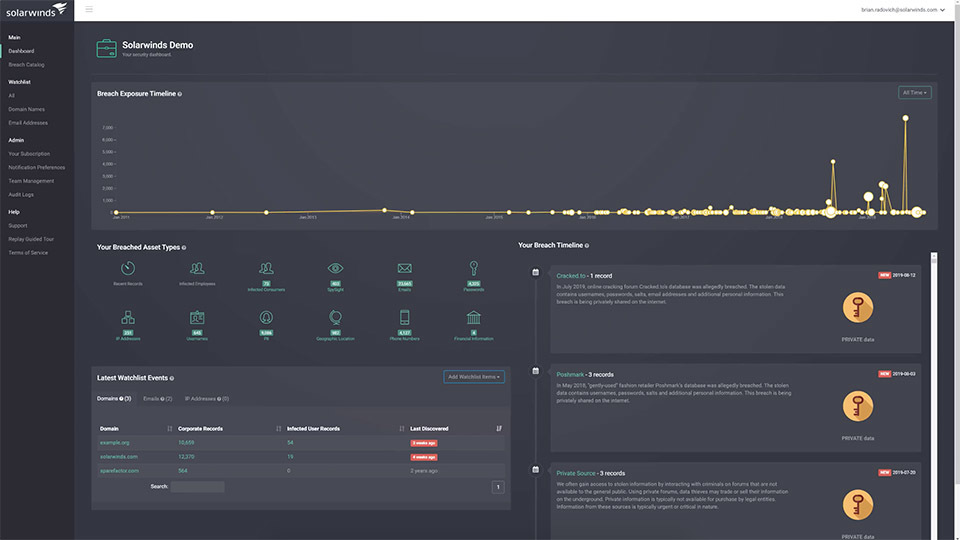Open the IP Addresses network icon

tap(127, 317)
